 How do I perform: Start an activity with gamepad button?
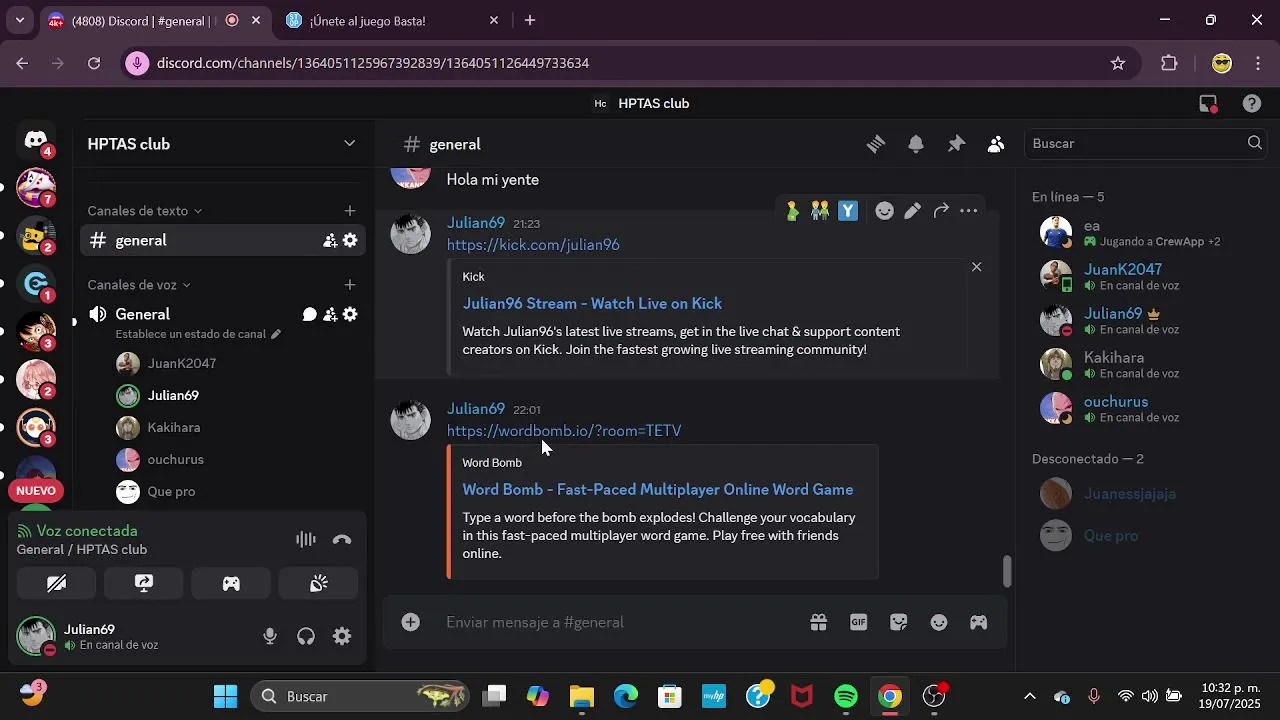tap(231, 584)
